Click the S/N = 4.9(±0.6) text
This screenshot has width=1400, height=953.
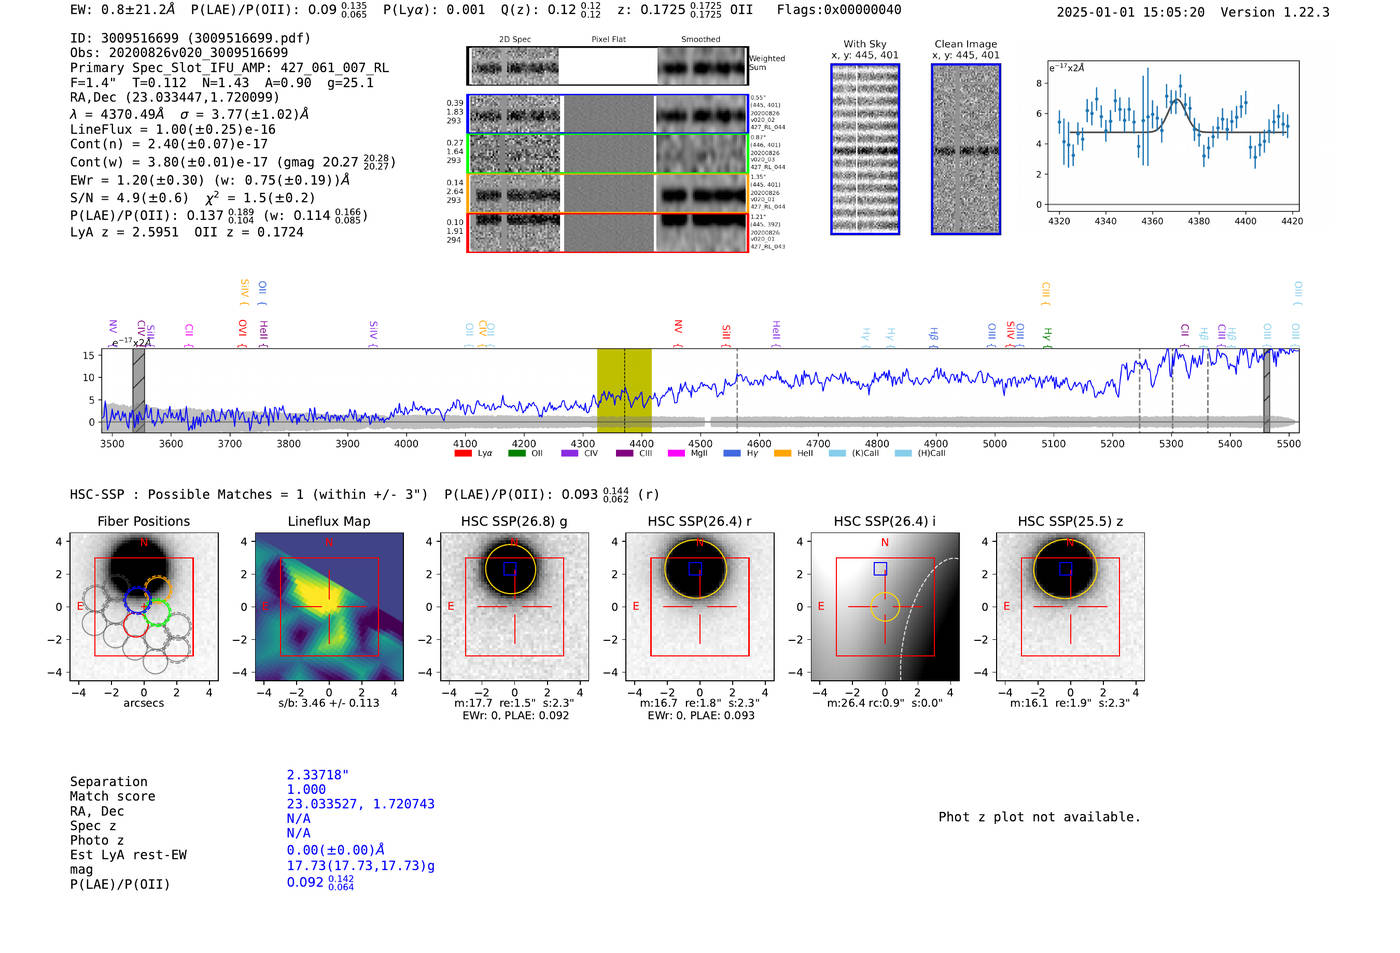(129, 198)
